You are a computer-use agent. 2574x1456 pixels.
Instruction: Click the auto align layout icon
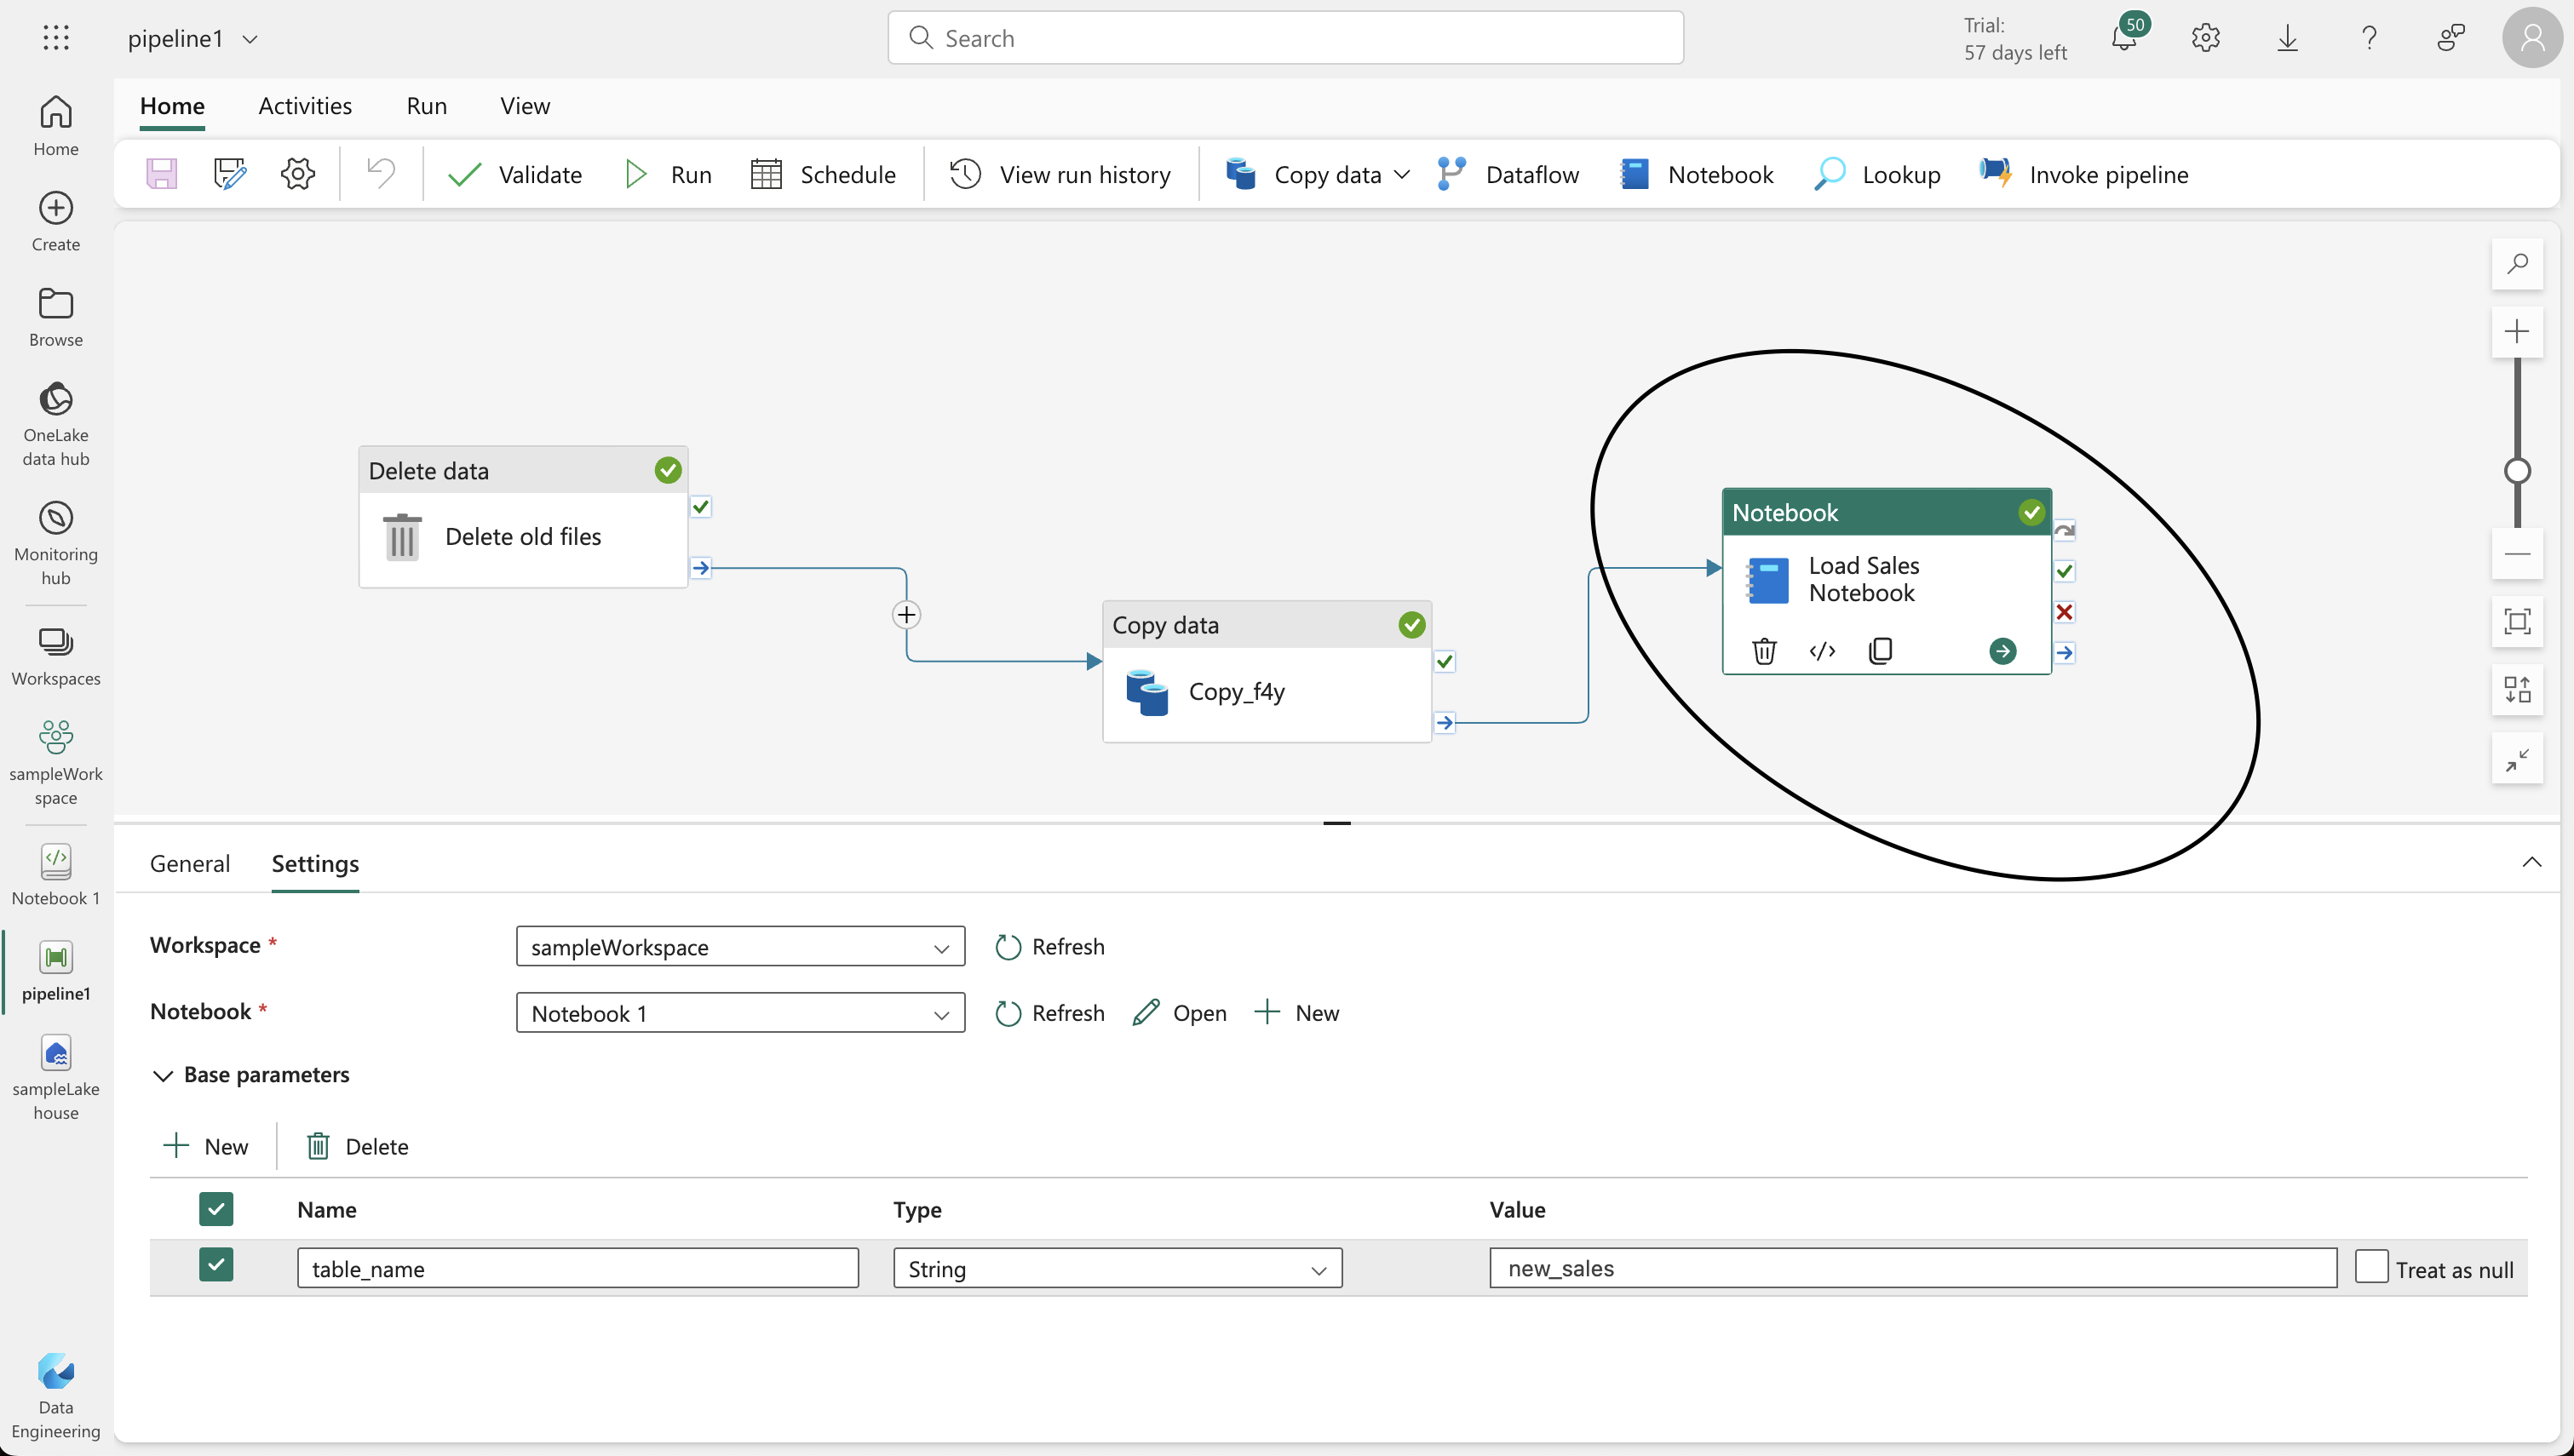pyautogui.click(x=2517, y=689)
